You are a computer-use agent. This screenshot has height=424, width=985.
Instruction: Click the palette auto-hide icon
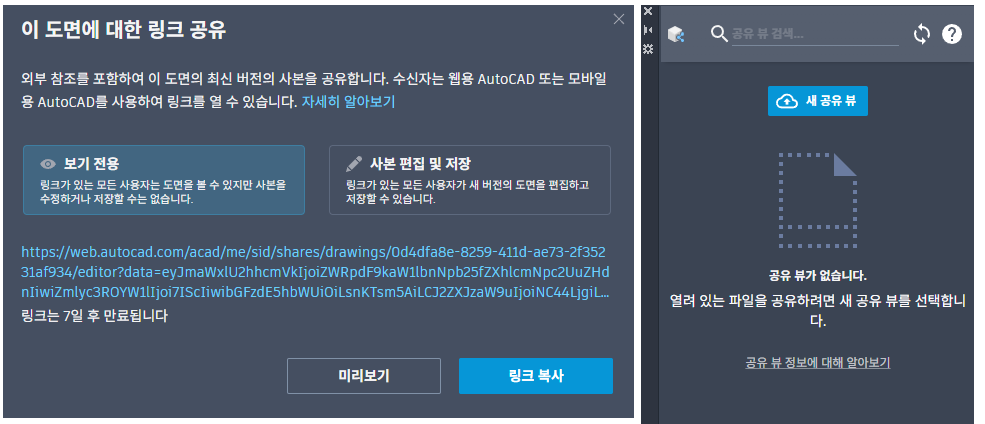tap(648, 30)
